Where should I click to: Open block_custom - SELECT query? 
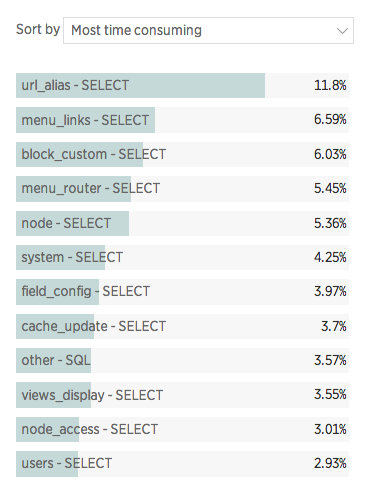[x=182, y=154]
